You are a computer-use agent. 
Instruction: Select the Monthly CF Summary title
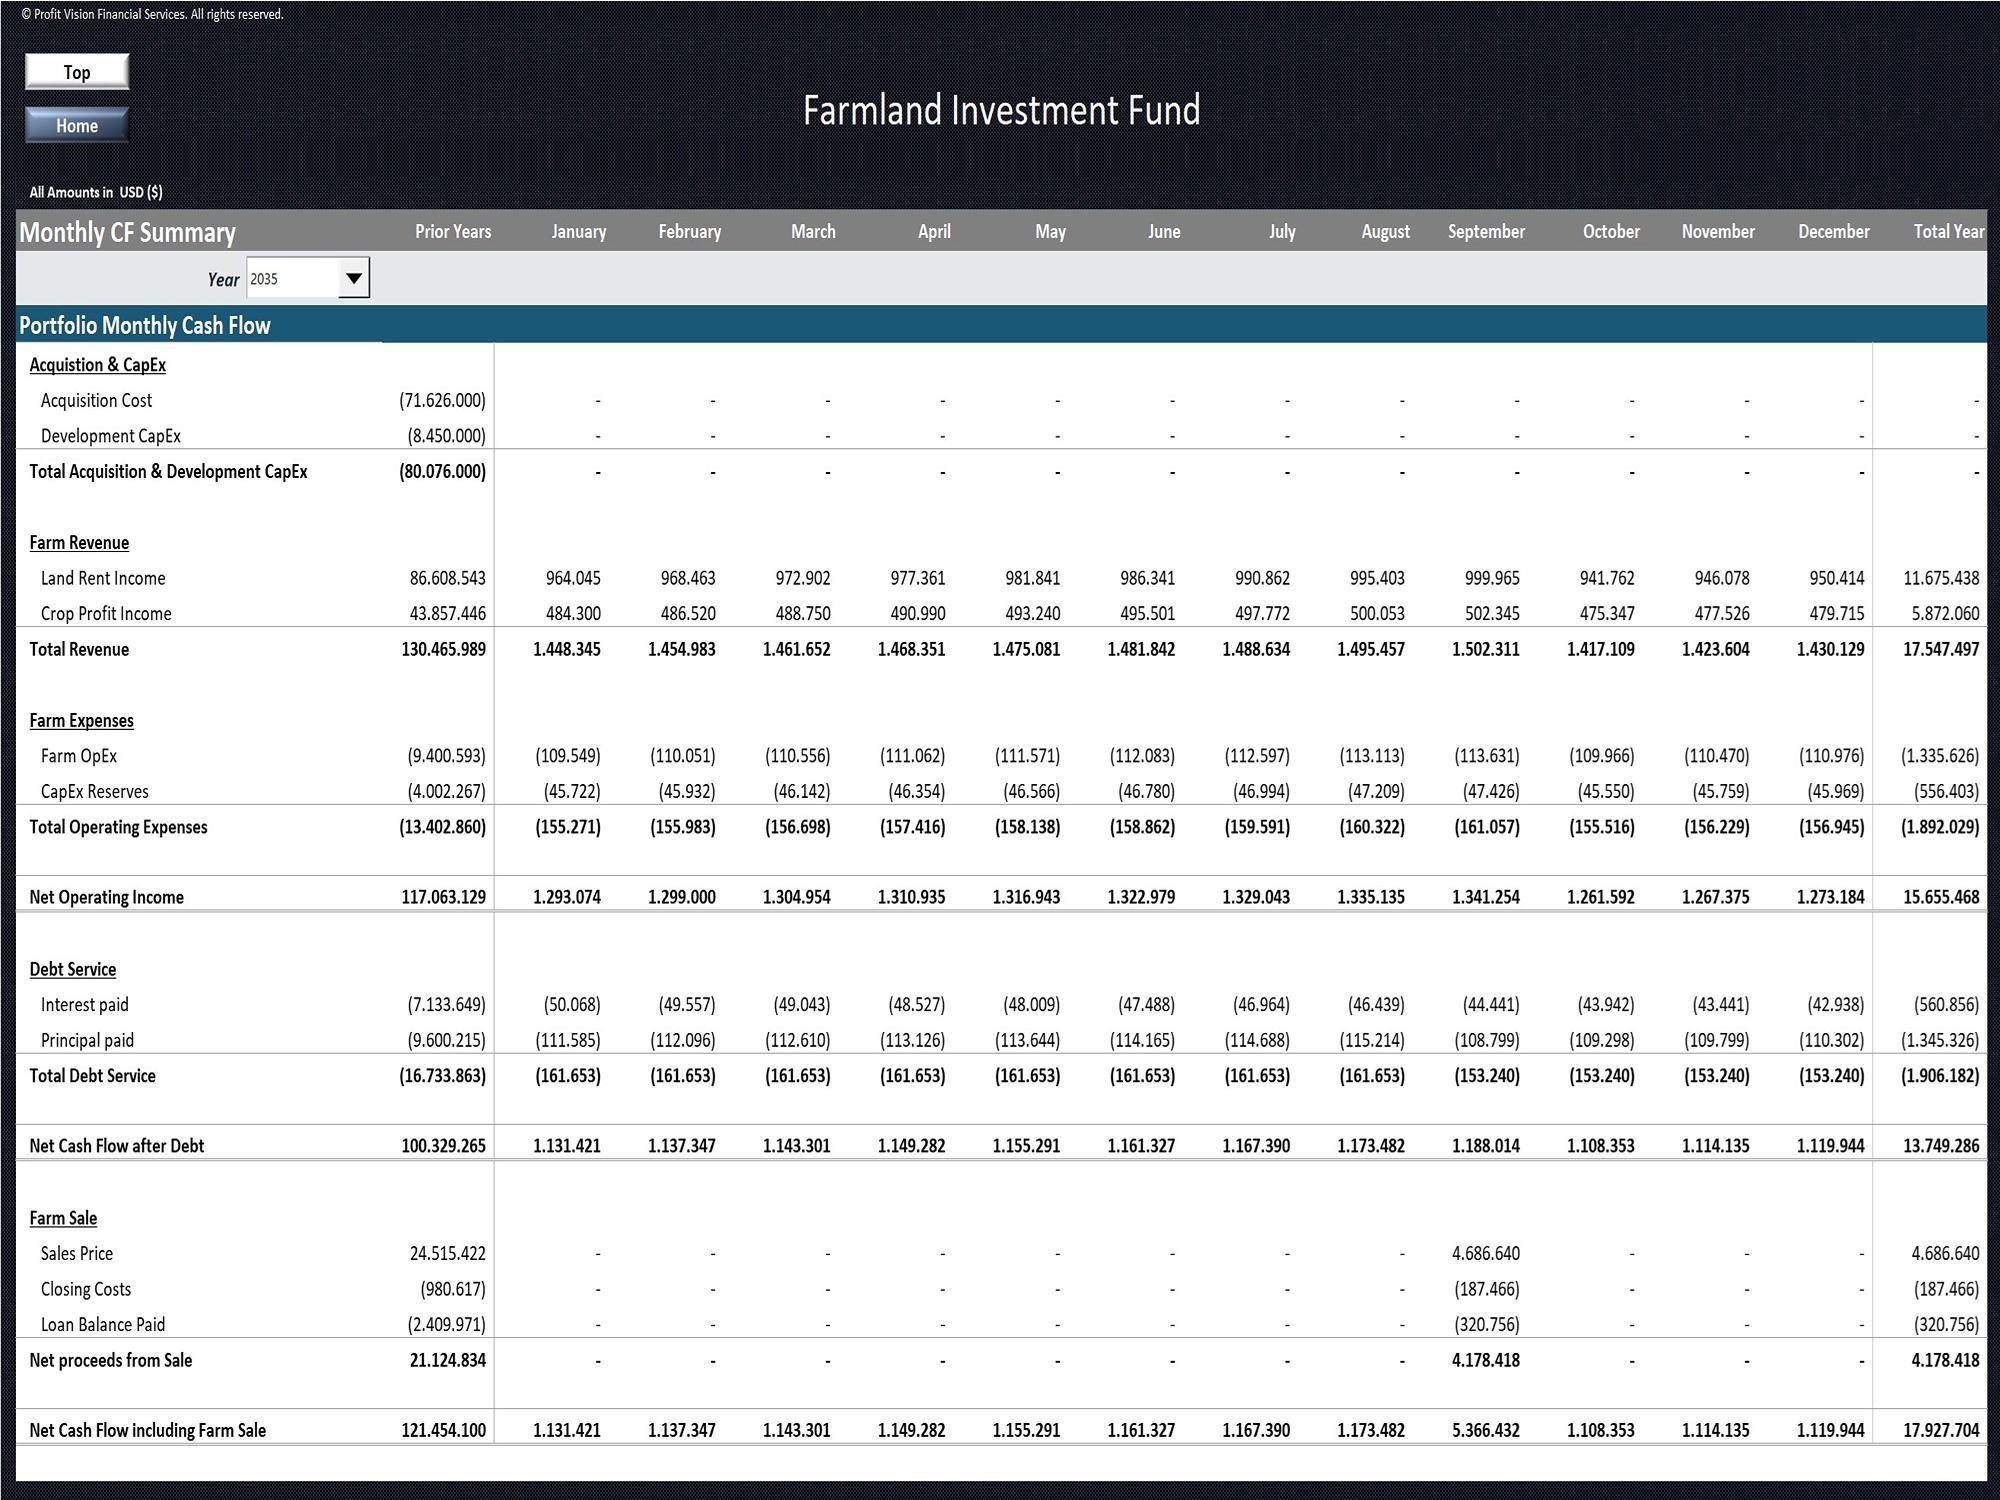coord(128,232)
